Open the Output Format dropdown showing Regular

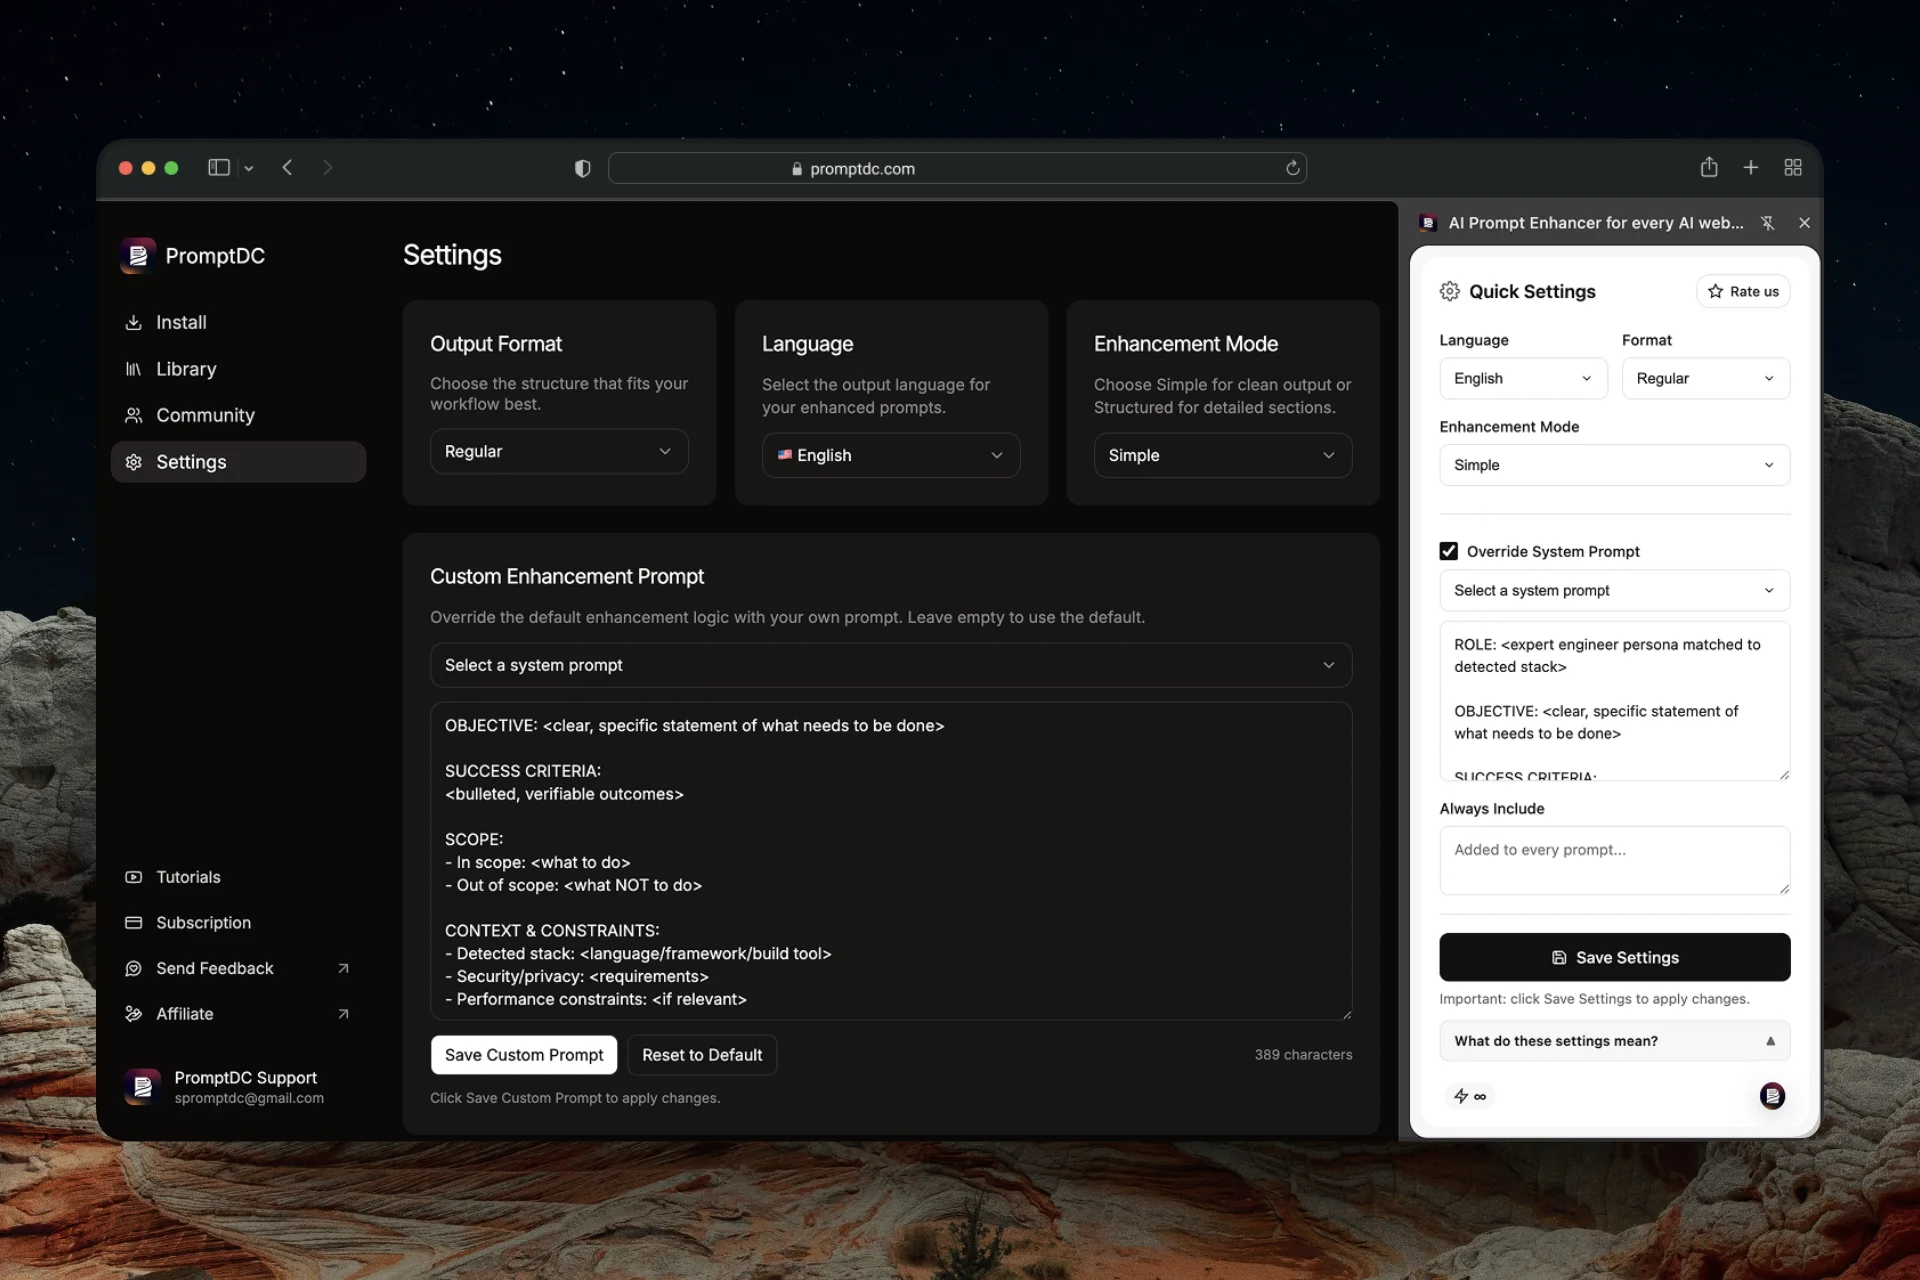(558, 451)
